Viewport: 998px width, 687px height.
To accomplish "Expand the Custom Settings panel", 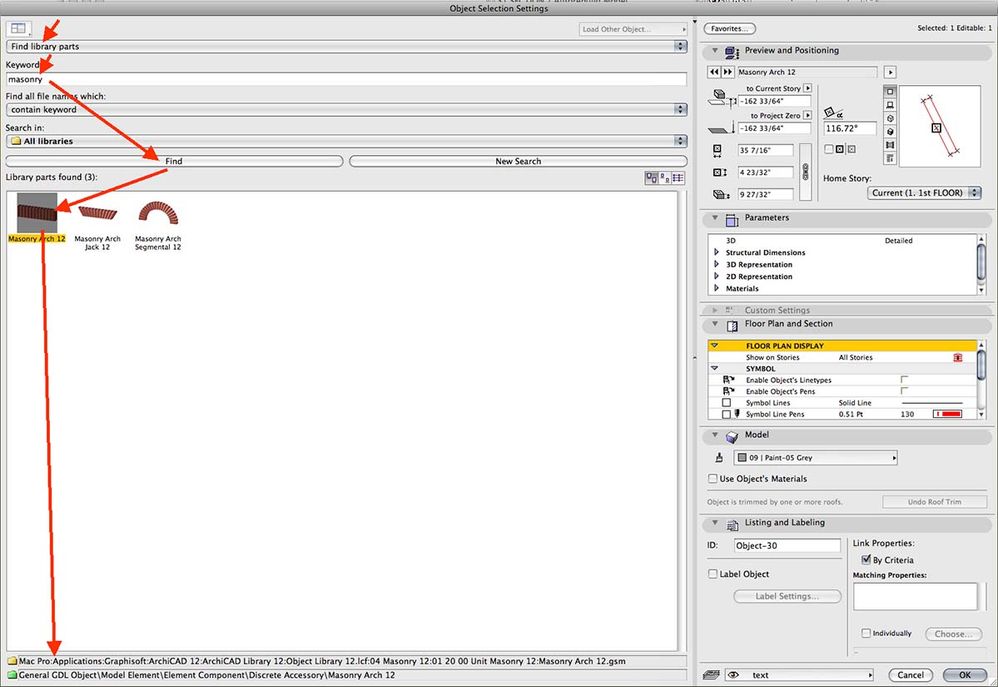I will (x=715, y=310).
